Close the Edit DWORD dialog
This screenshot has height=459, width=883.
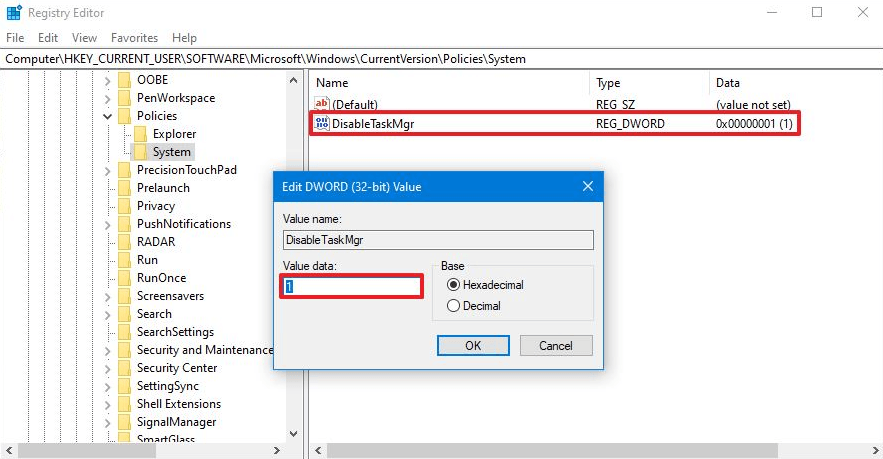pyautogui.click(x=587, y=186)
